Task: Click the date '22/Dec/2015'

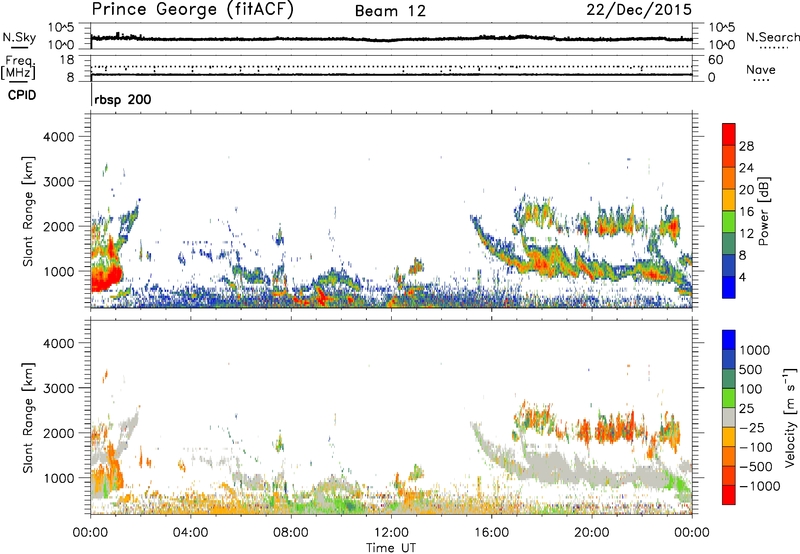Action: 639,9
